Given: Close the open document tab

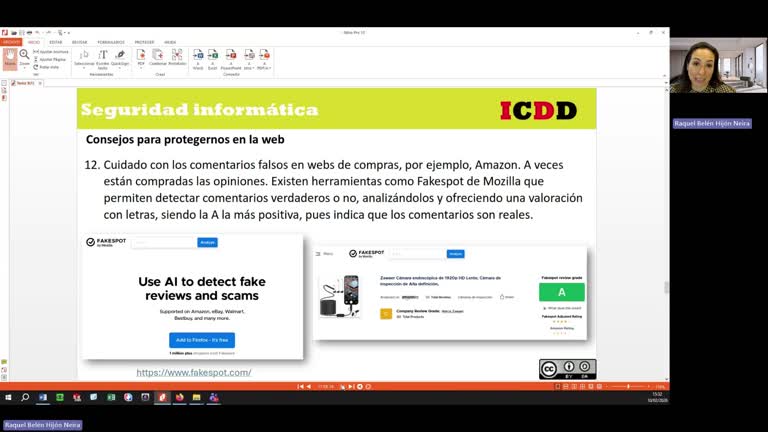Looking at the screenshot, I should (x=40, y=83).
